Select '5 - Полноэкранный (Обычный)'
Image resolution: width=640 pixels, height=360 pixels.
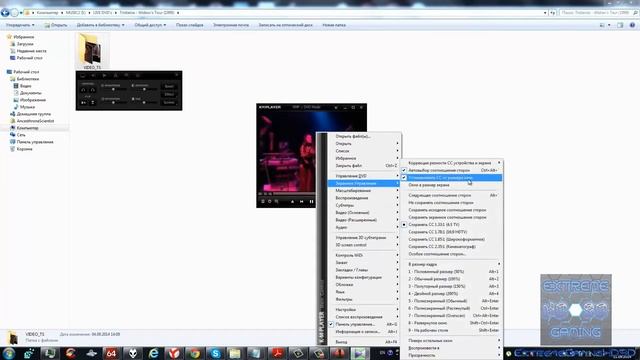coord(452,301)
